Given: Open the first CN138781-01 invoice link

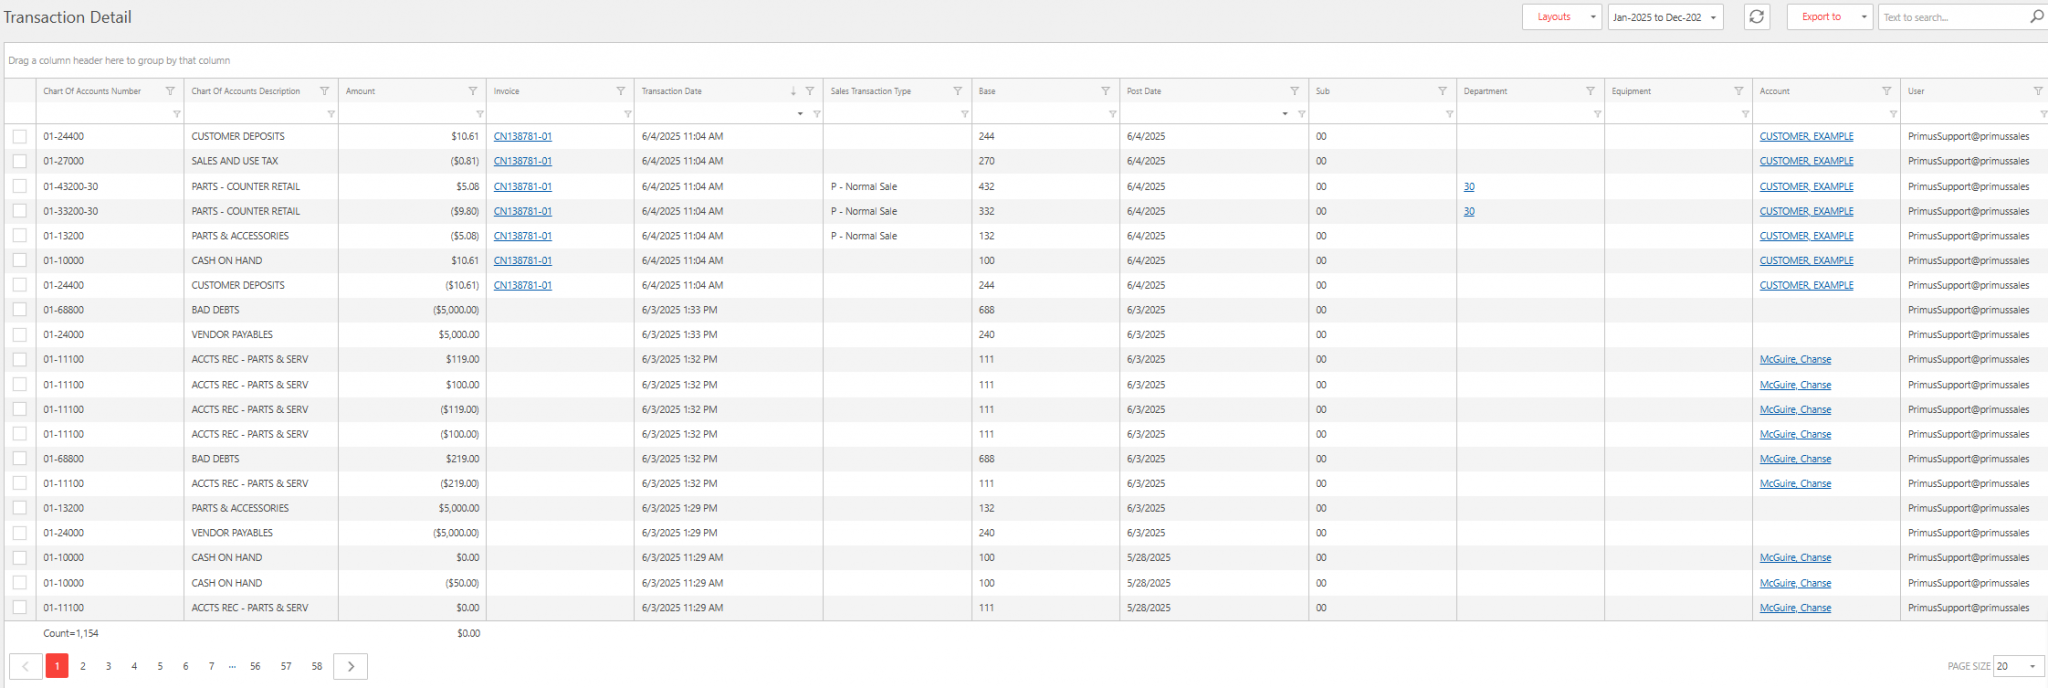Looking at the screenshot, I should pos(523,136).
